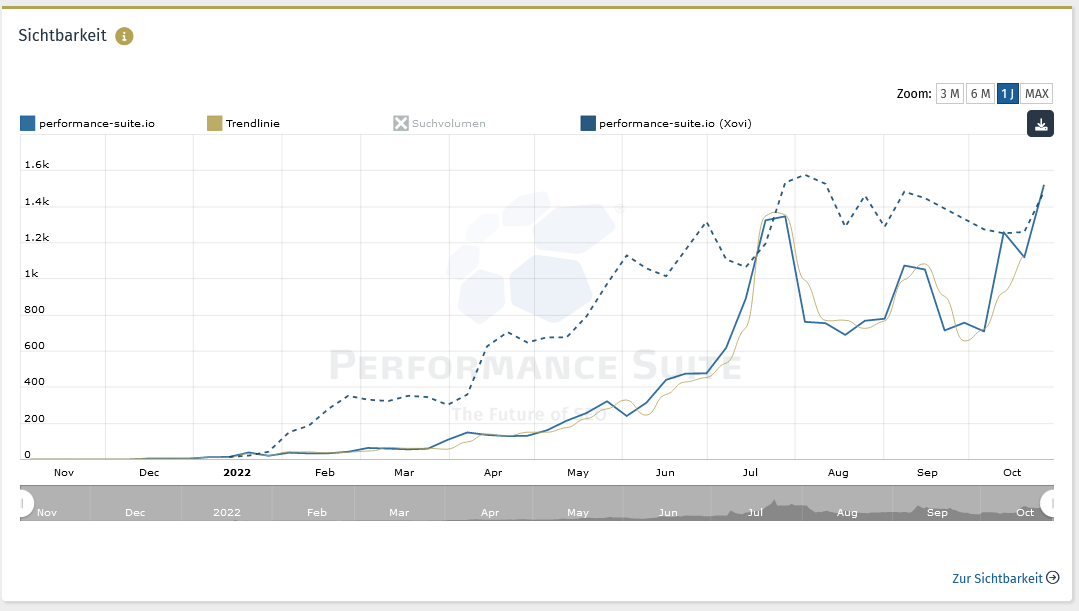
Task: Open the Zur Sichtbarkeit link
Action: pyautogui.click(x=997, y=578)
